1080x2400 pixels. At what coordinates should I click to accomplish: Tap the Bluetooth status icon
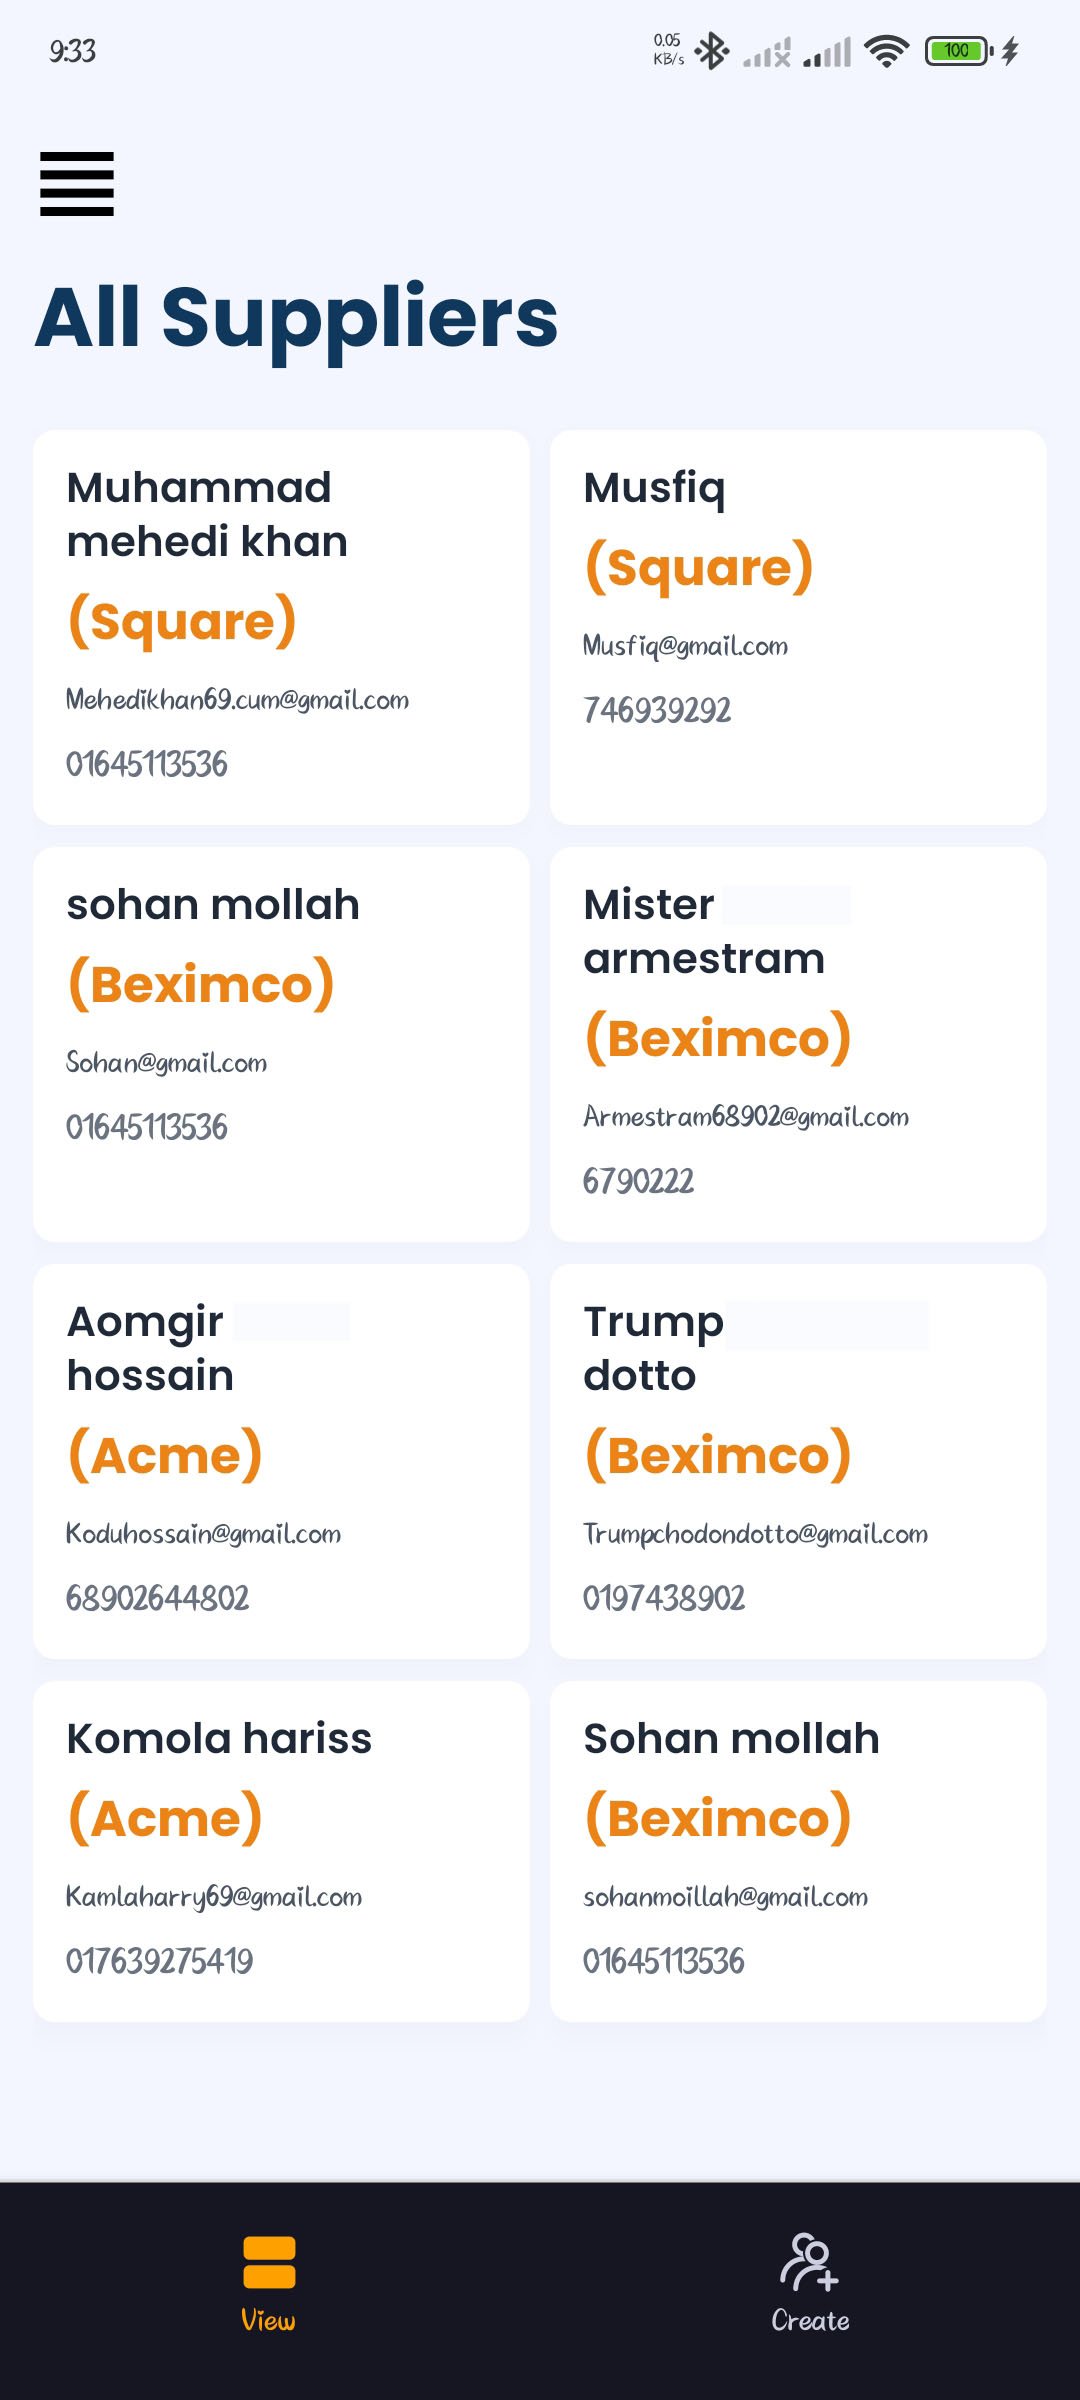(x=712, y=51)
